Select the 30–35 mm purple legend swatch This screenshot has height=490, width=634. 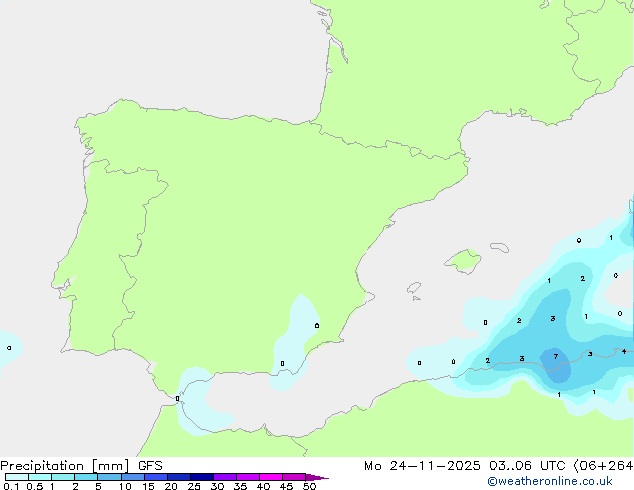click(x=225, y=477)
